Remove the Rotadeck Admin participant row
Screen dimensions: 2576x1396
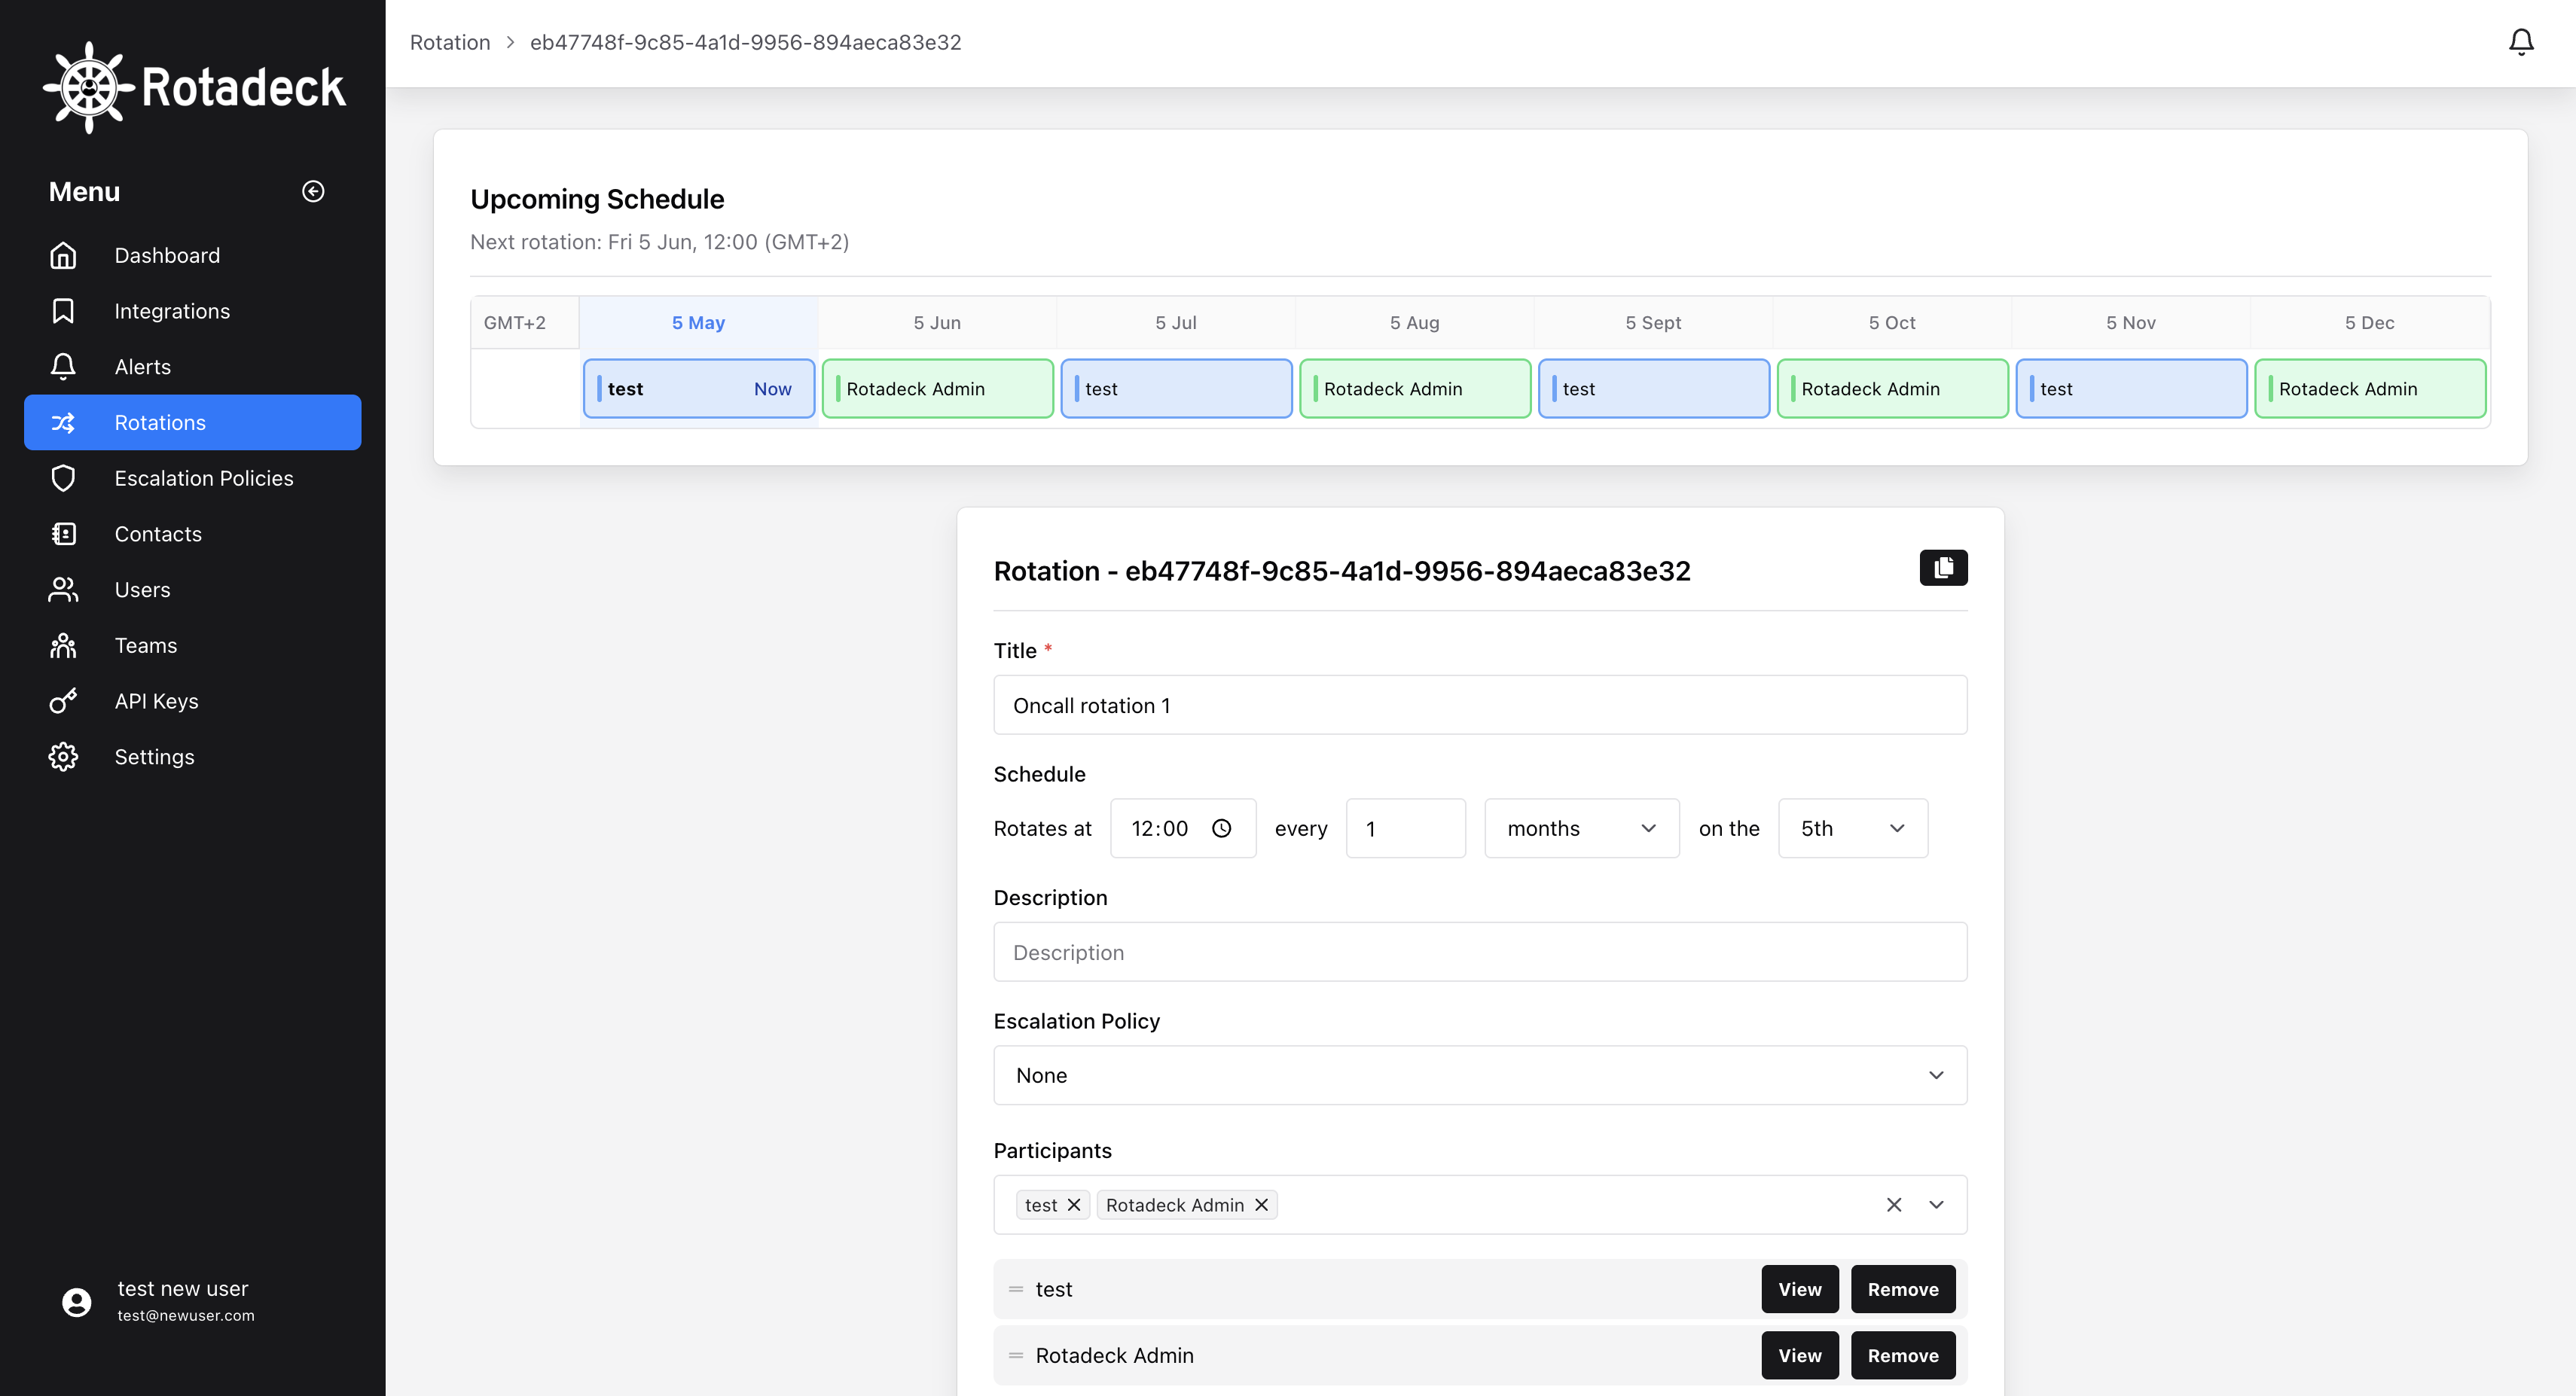pyautogui.click(x=1902, y=1356)
